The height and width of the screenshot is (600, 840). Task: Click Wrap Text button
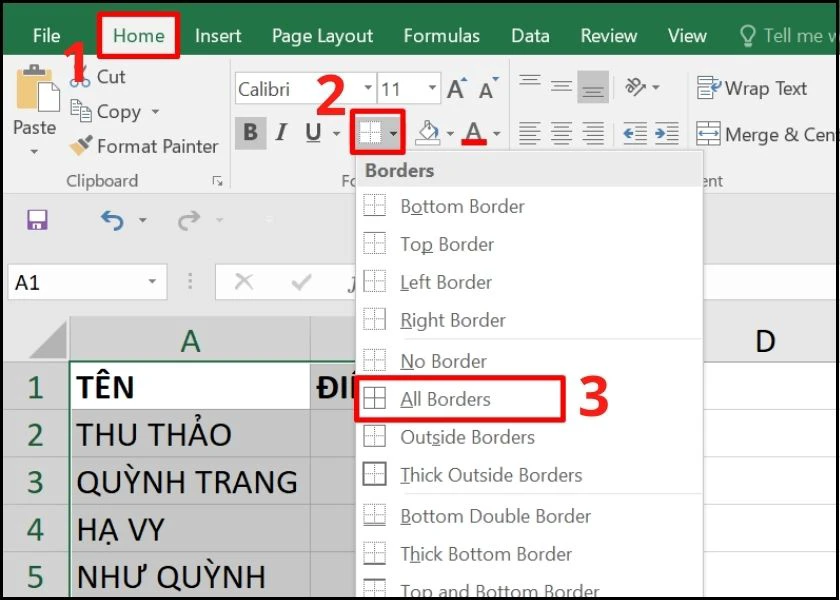click(752, 88)
